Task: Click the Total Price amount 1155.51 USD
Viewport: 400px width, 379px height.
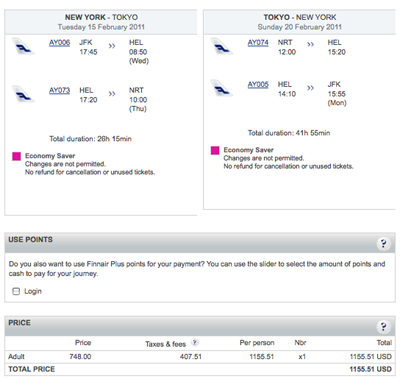Action: coord(370,369)
